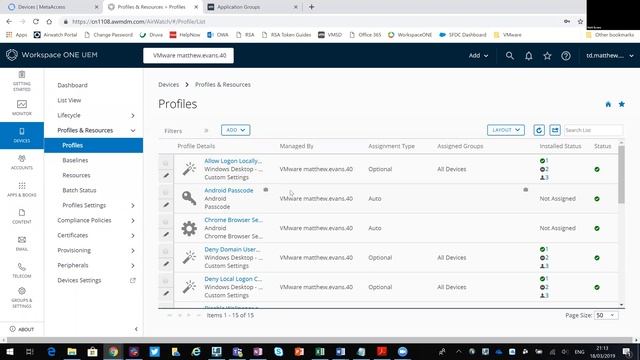The width and height of the screenshot is (640, 360).
Task: Expand the Lifecycle submenu
Action: click(133, 116)
